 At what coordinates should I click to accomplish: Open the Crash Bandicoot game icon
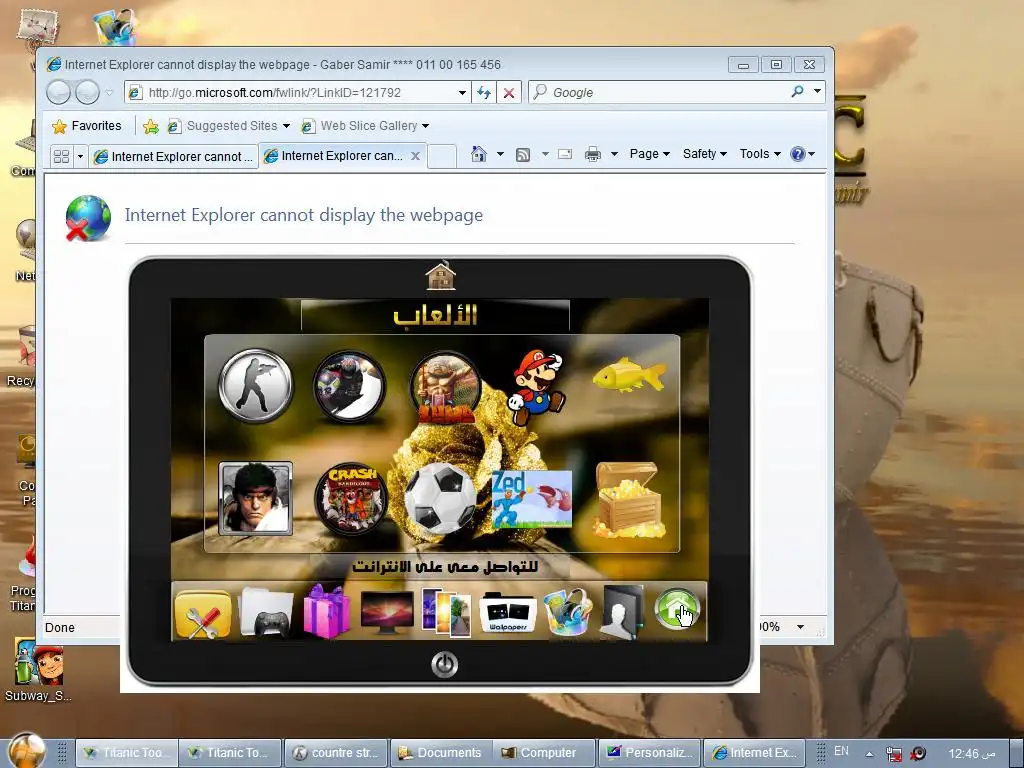351,499
